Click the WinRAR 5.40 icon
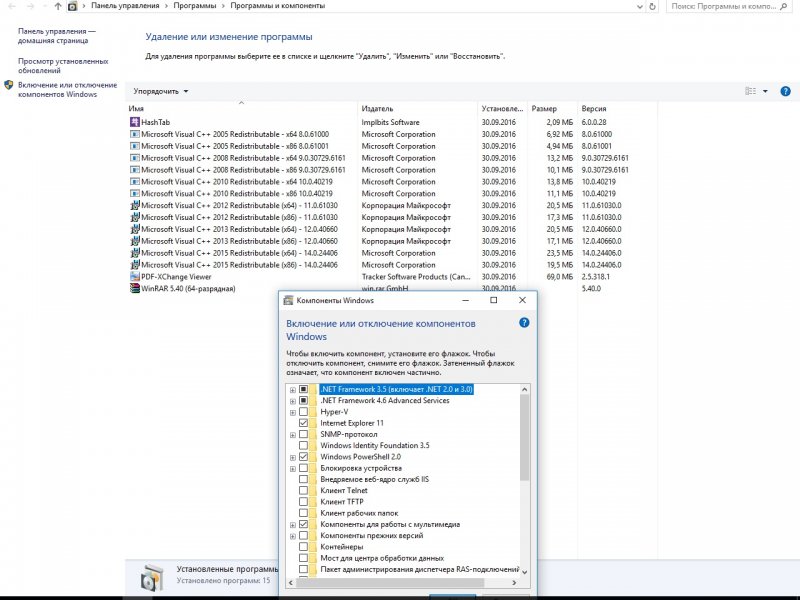 pyautogui.click(x=135, y=288)
